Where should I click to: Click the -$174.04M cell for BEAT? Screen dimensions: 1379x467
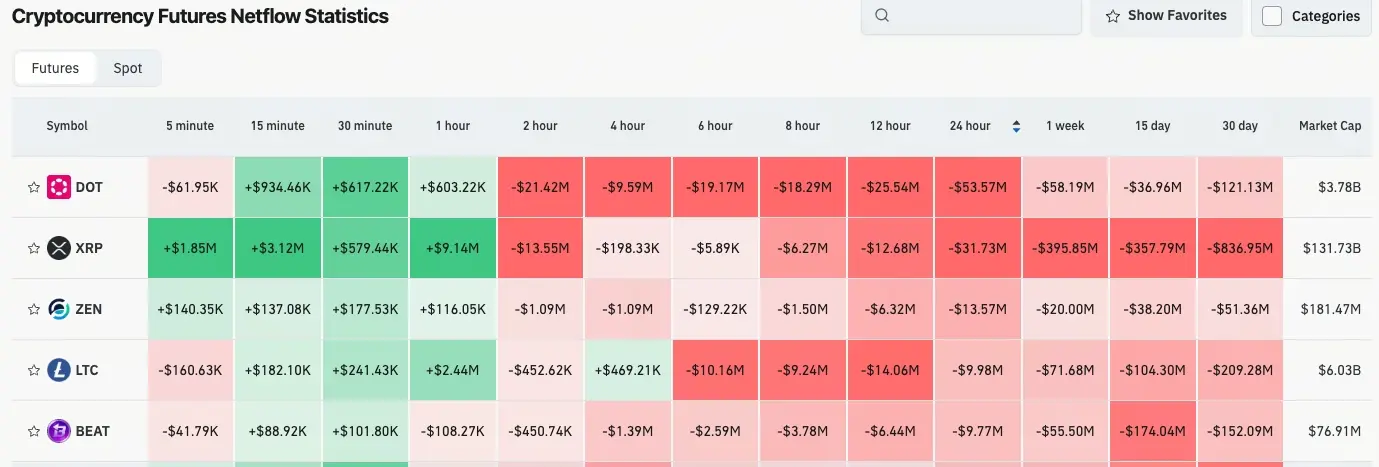pyautogui.click(x=1153, y=431)
